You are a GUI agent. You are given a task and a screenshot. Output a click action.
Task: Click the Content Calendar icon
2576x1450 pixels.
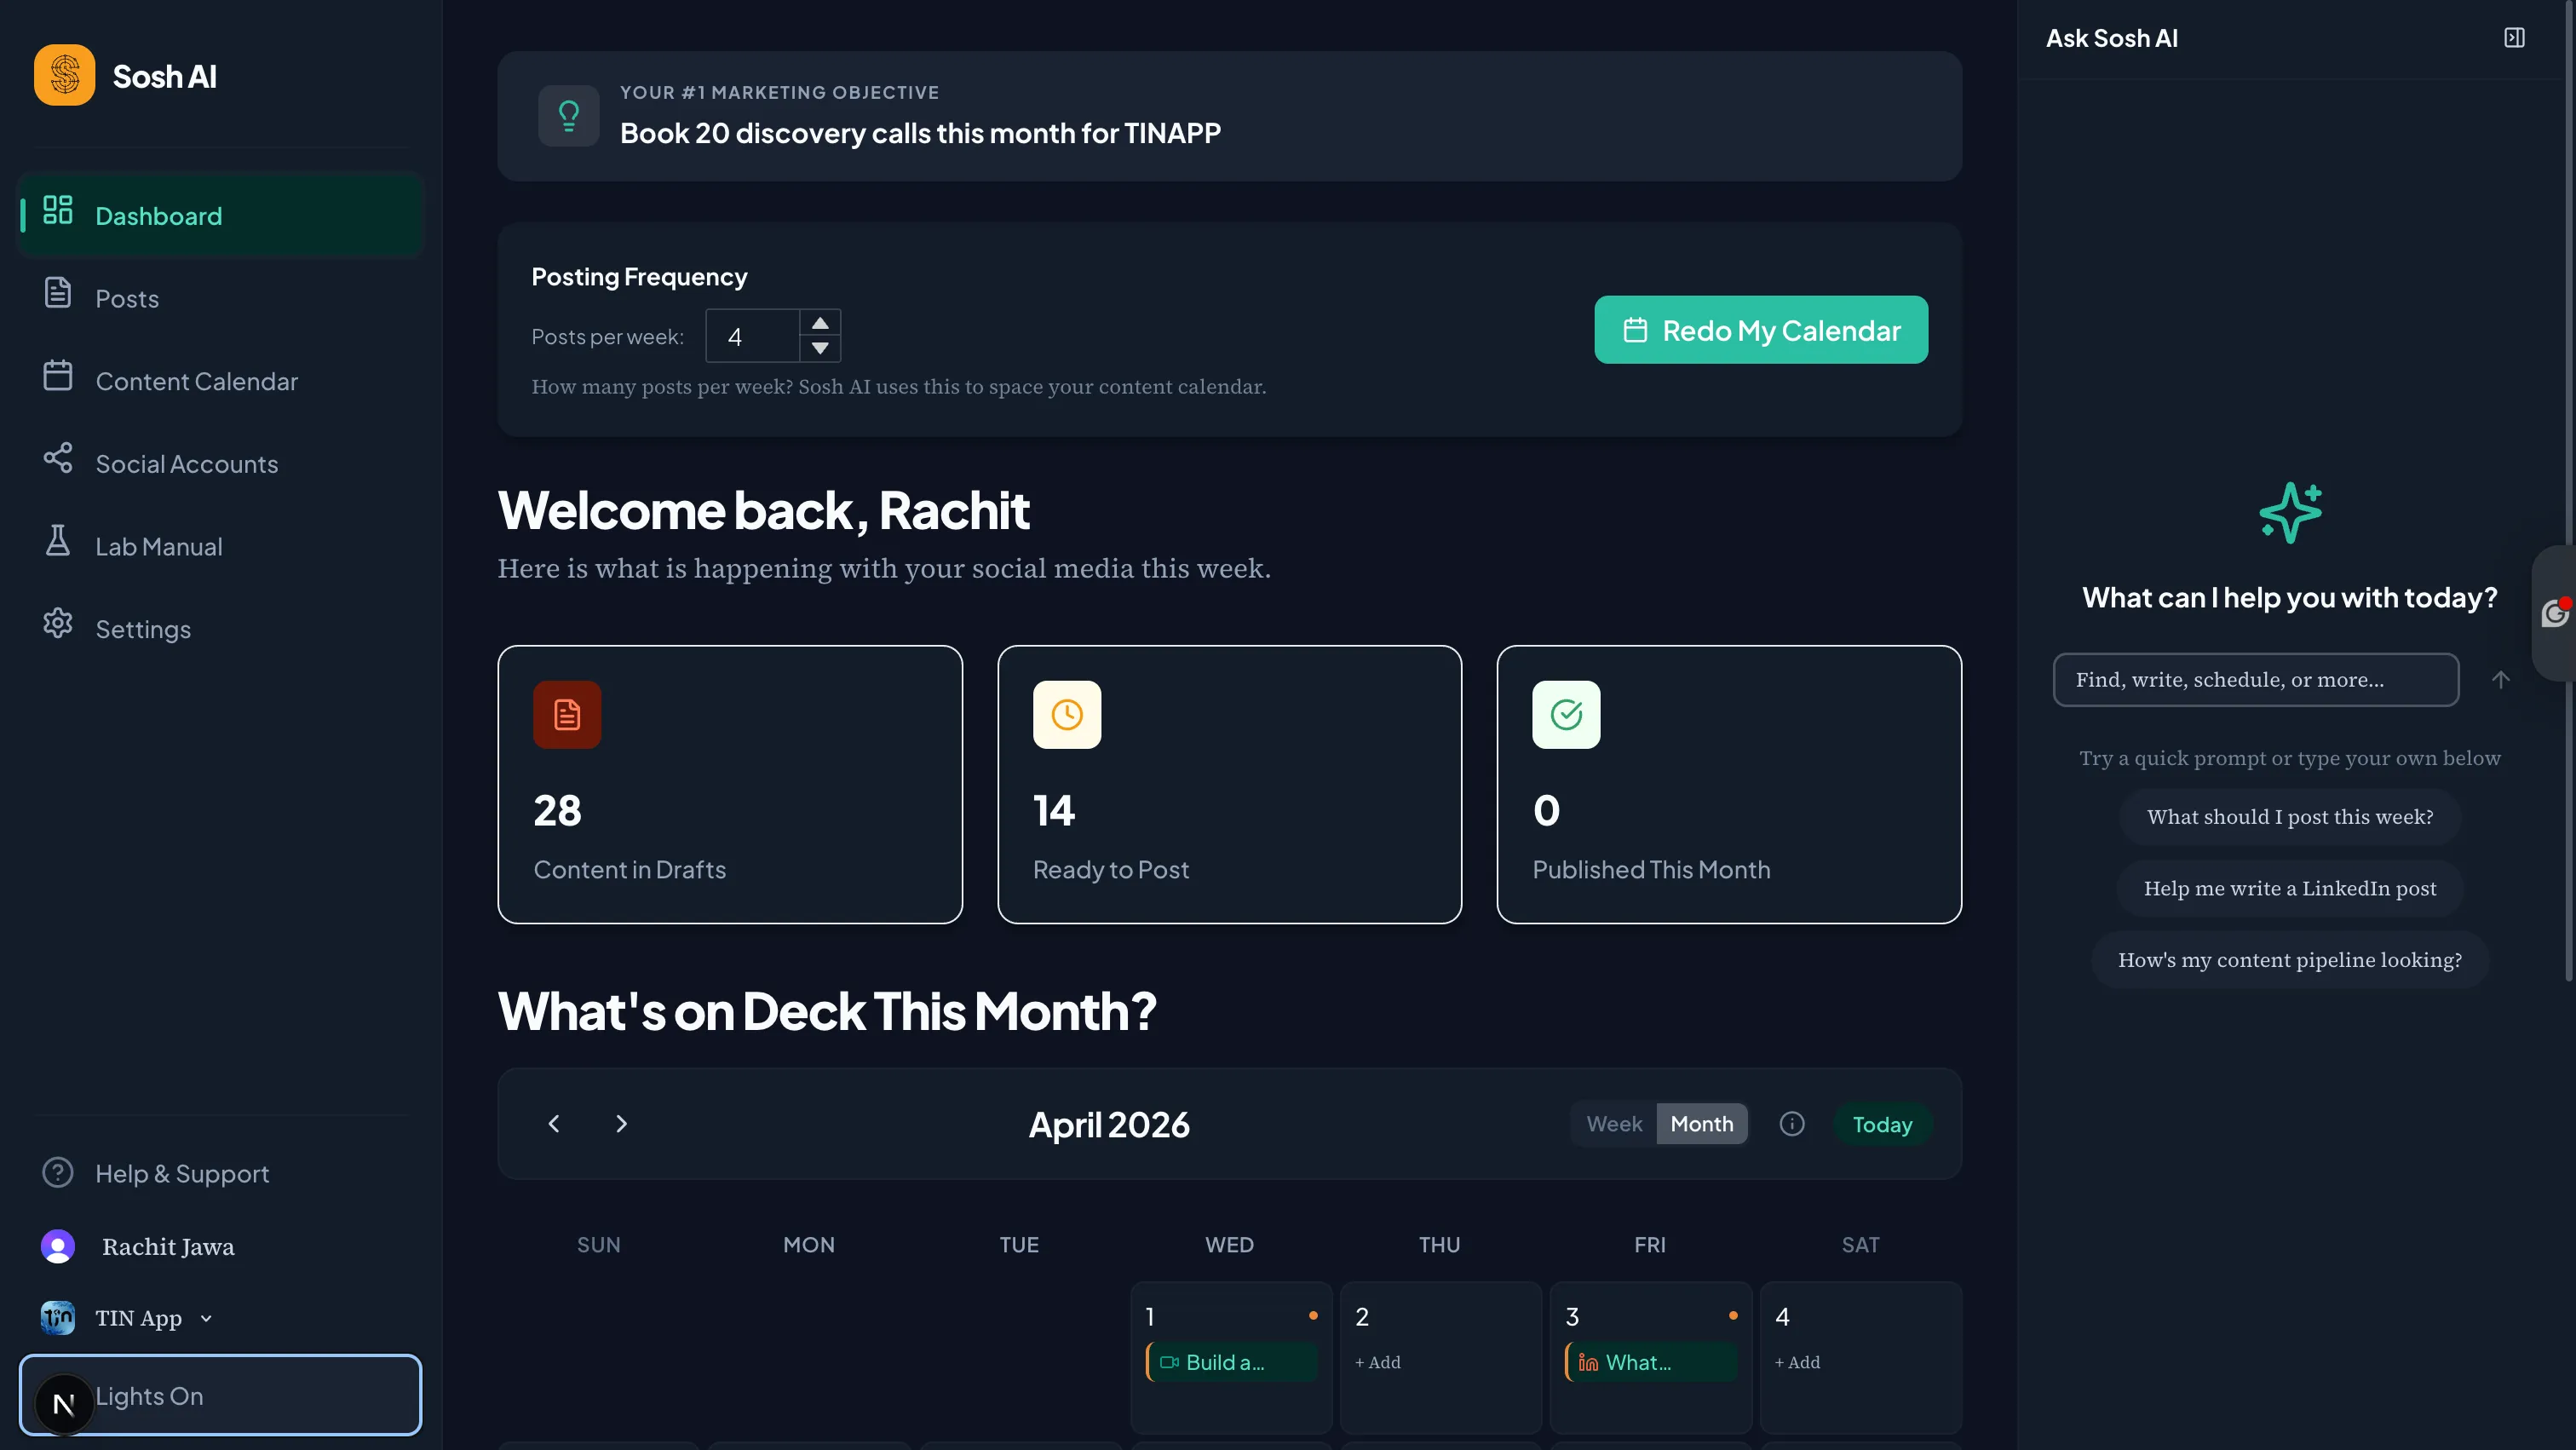click(x=58, y=375)
